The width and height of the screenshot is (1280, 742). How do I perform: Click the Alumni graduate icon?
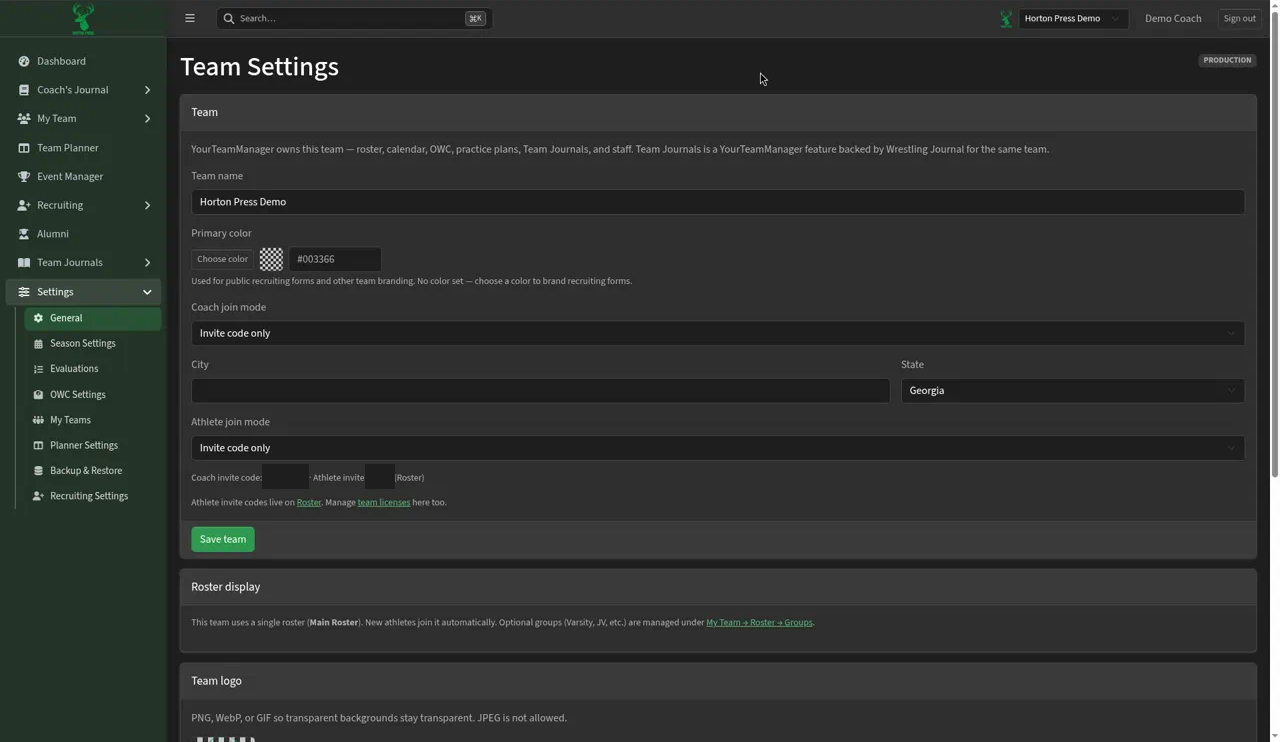coord(24,234)
